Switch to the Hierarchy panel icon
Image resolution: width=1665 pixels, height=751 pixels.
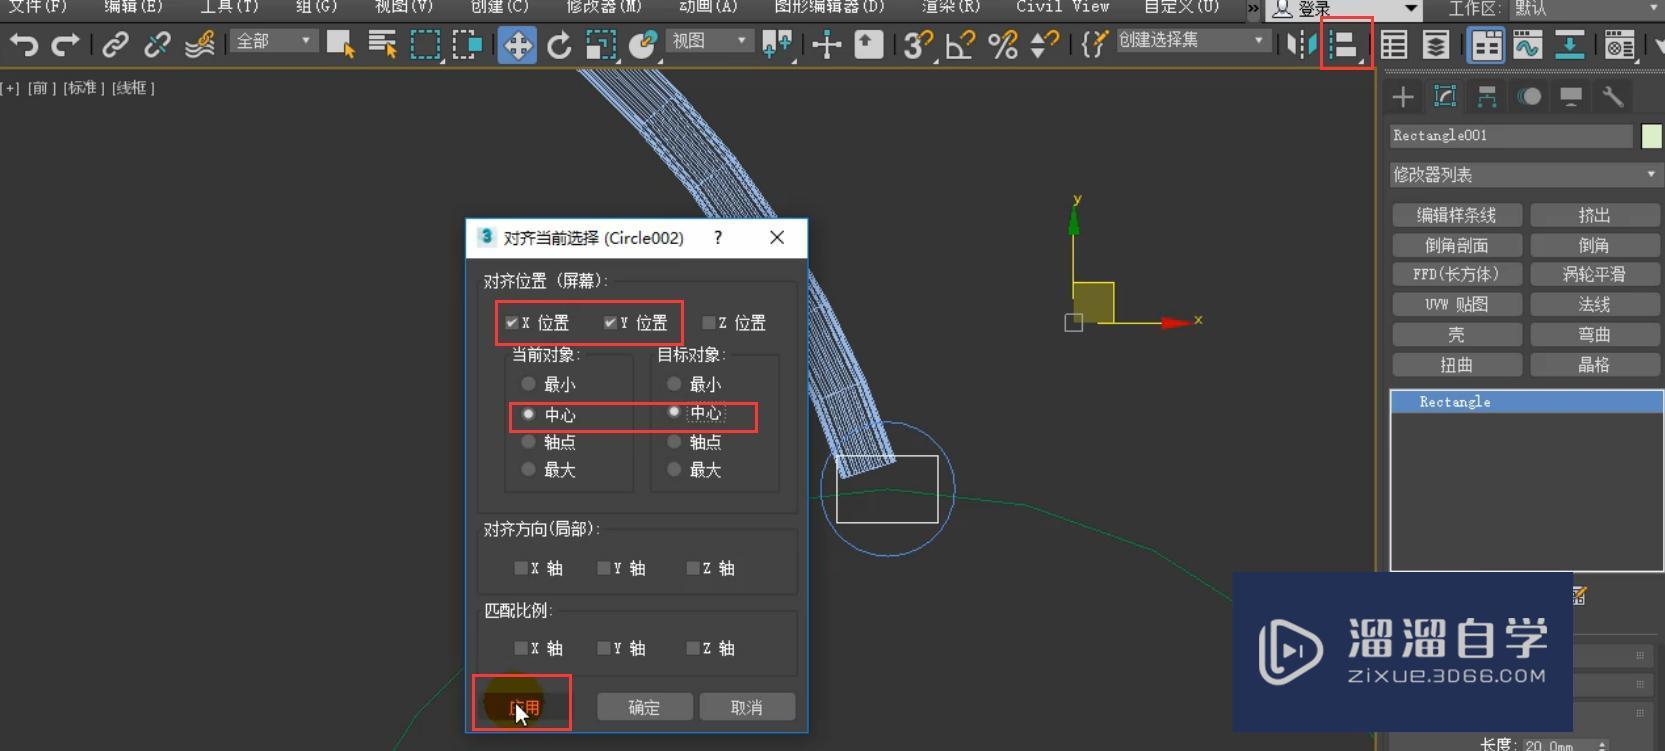pos(1487,97)
